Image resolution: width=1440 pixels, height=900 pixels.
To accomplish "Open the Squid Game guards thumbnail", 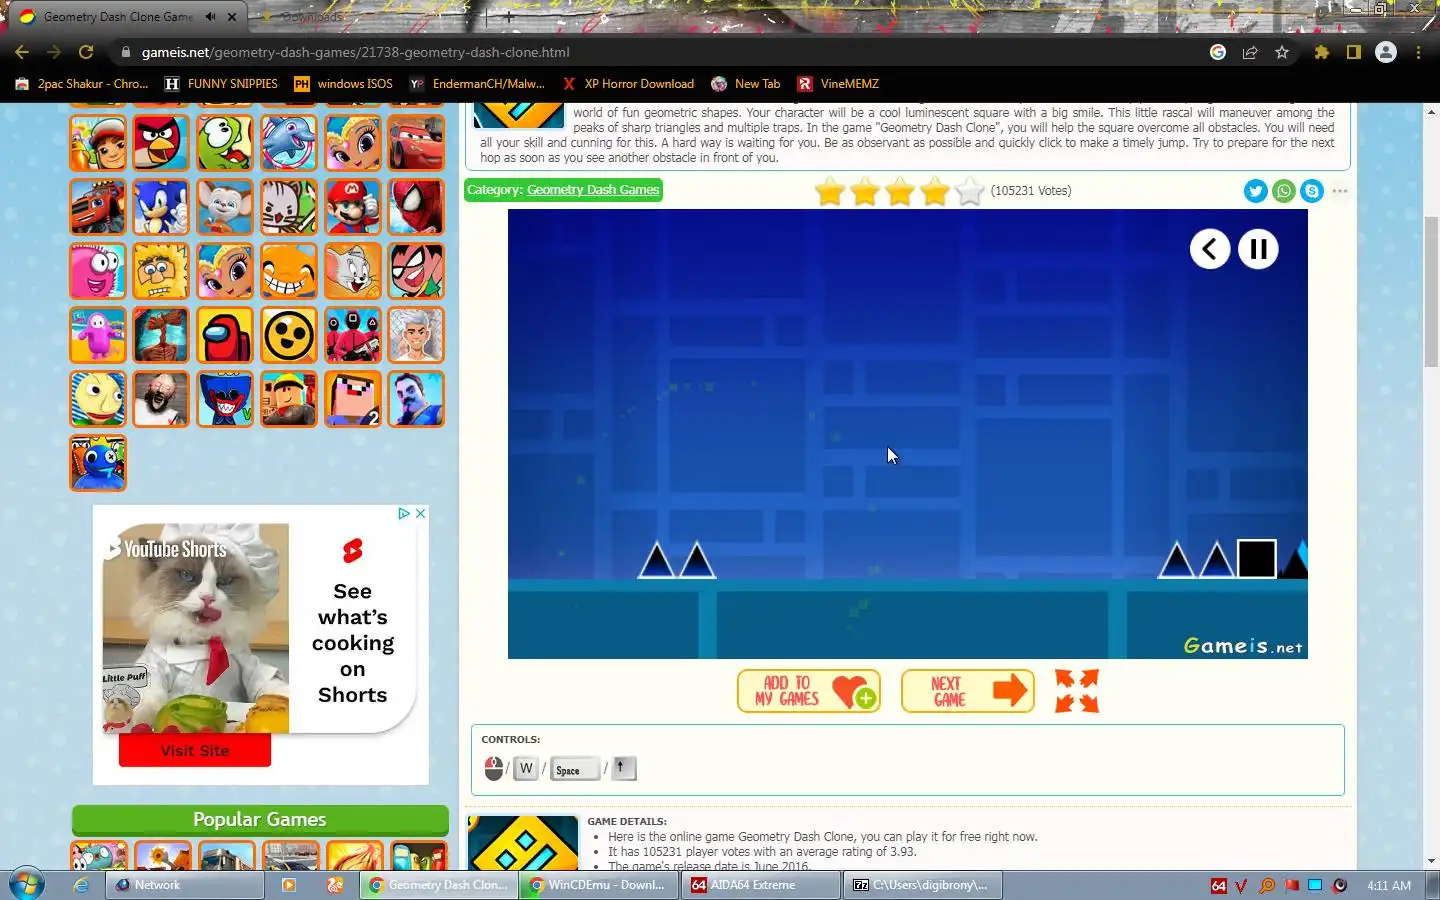I will point(353,335).
